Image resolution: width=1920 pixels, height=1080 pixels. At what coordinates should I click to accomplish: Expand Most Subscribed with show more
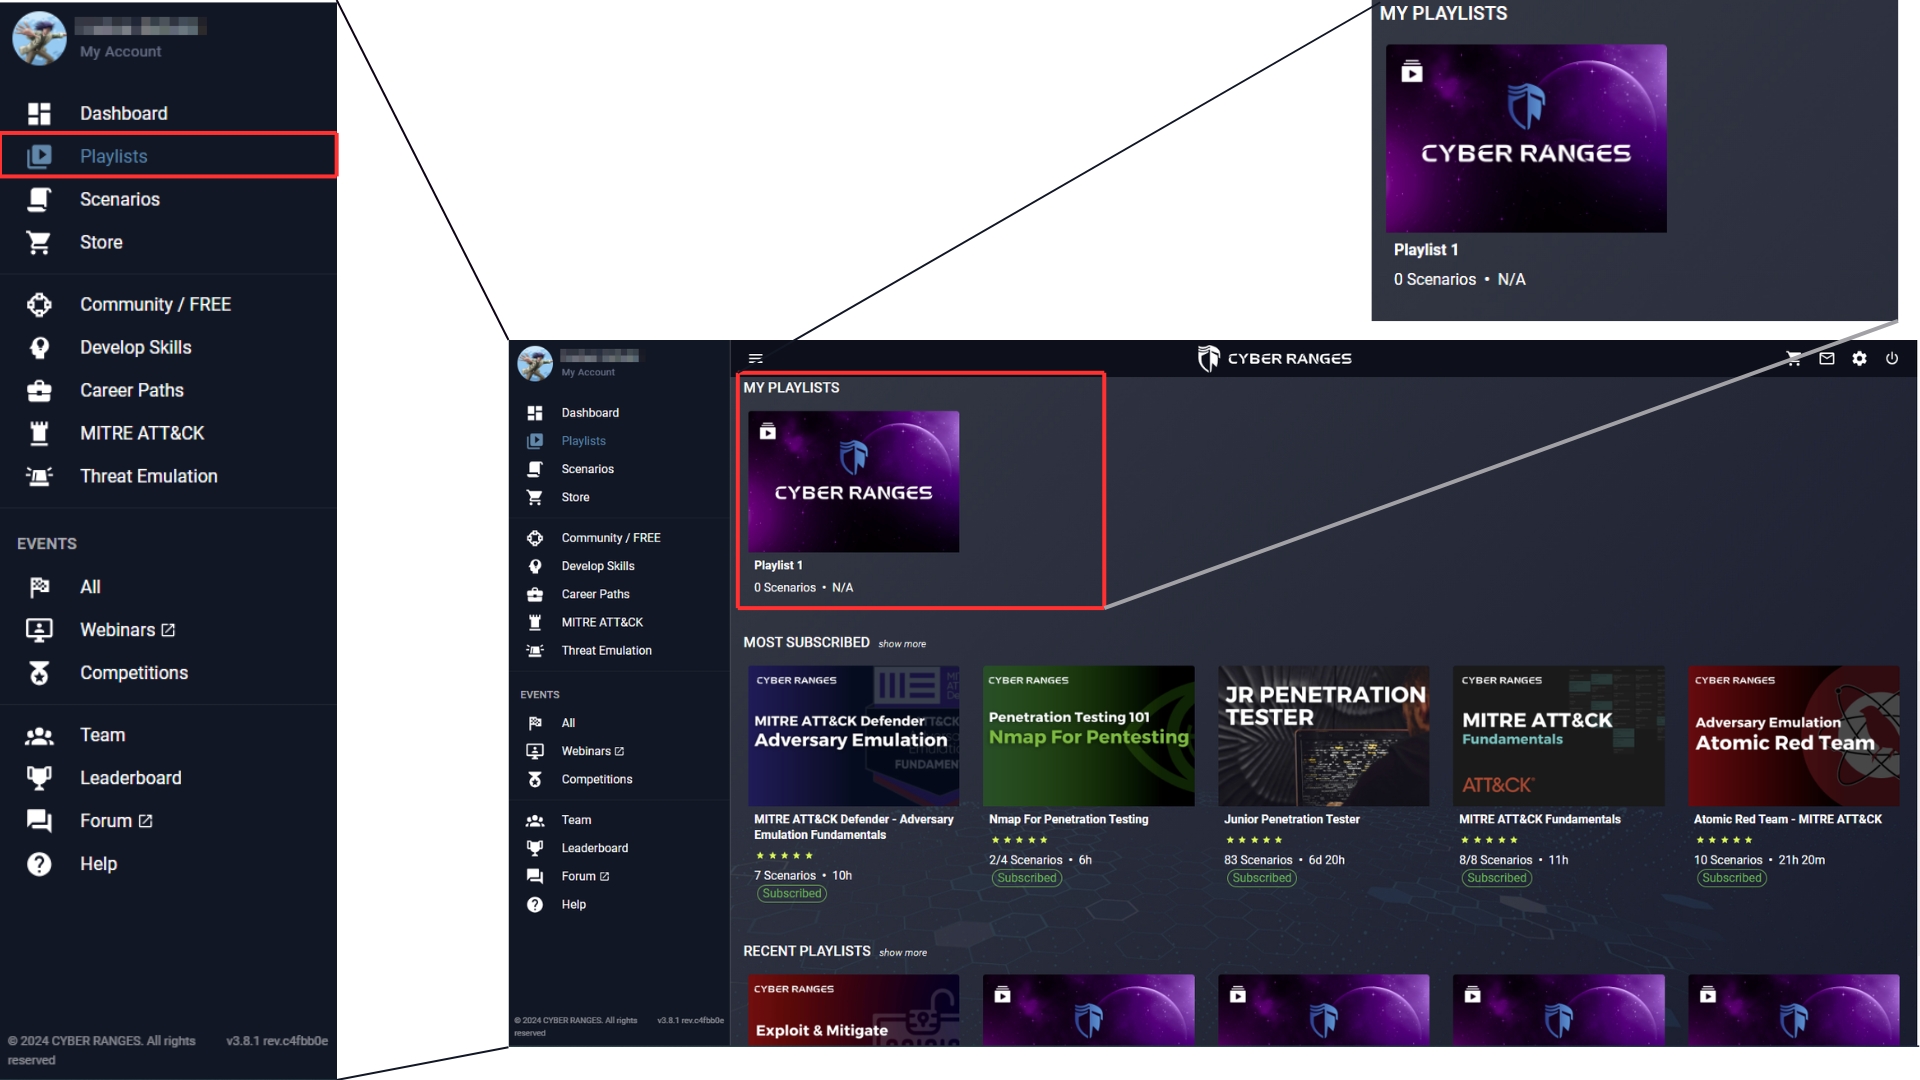pos(902,644)
